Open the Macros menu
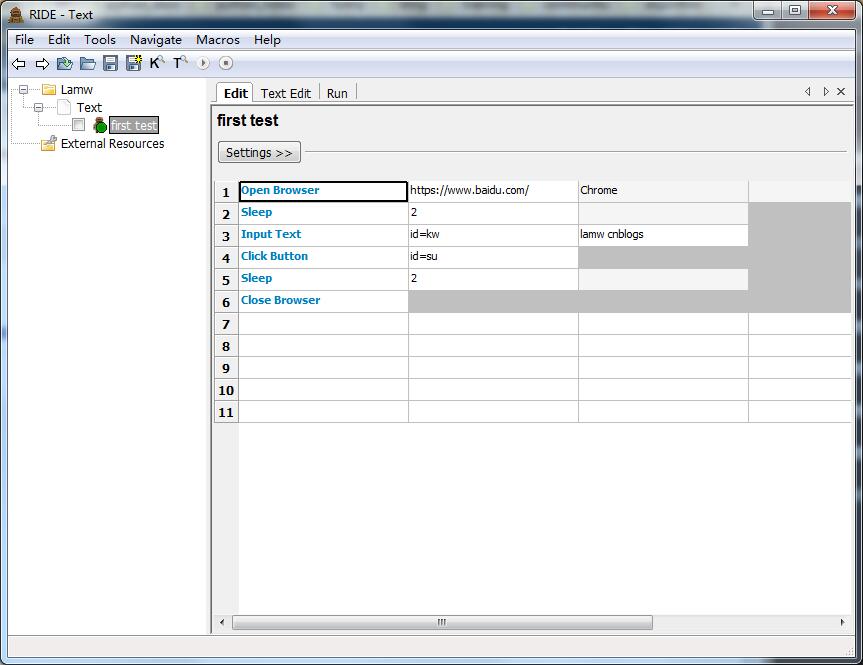The width and height of the screenshot is (863, 665). tap(218, 40)
